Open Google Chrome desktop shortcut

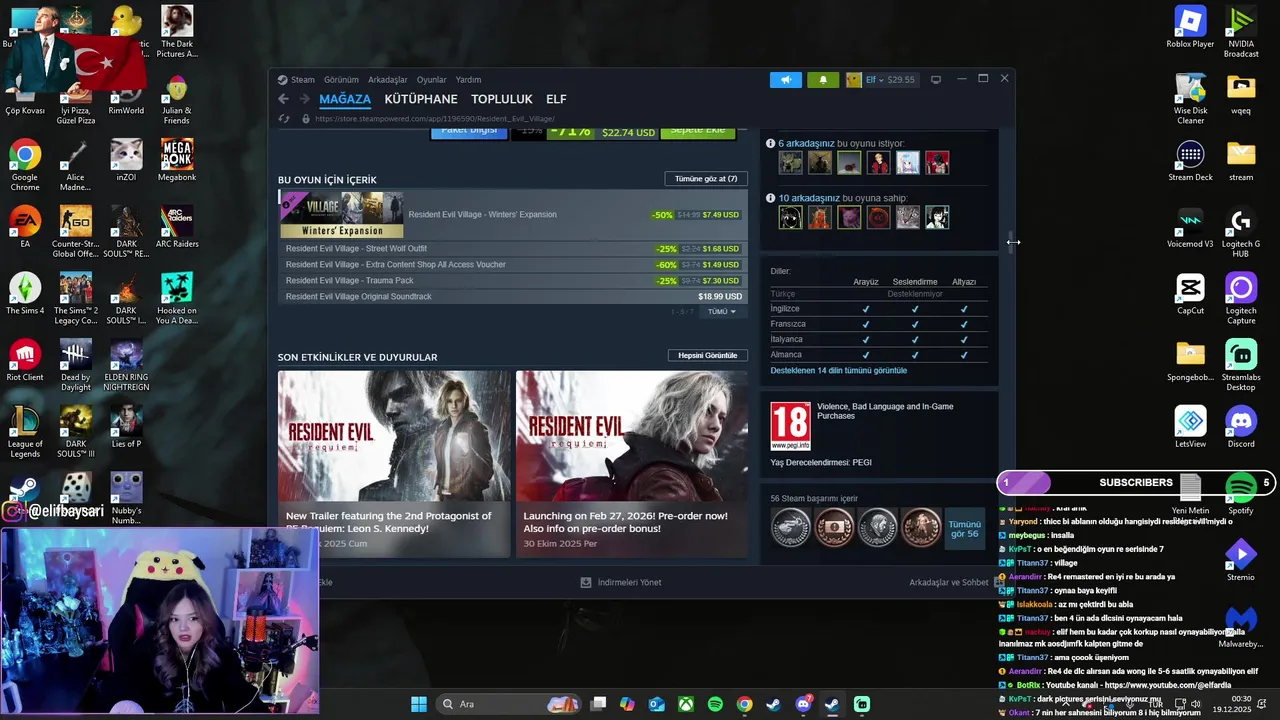coord(25,166)
